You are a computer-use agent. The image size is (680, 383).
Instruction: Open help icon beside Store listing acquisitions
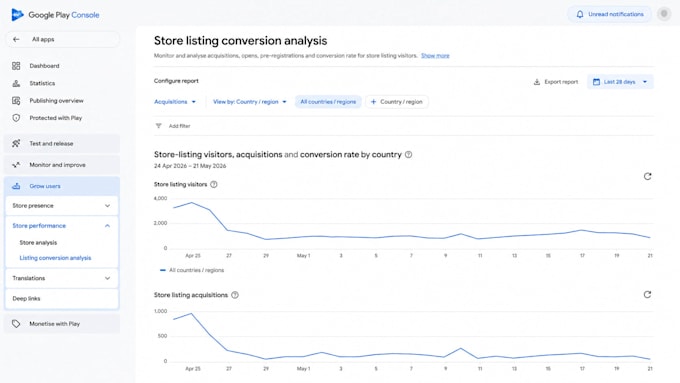click(x=235, y=295)
